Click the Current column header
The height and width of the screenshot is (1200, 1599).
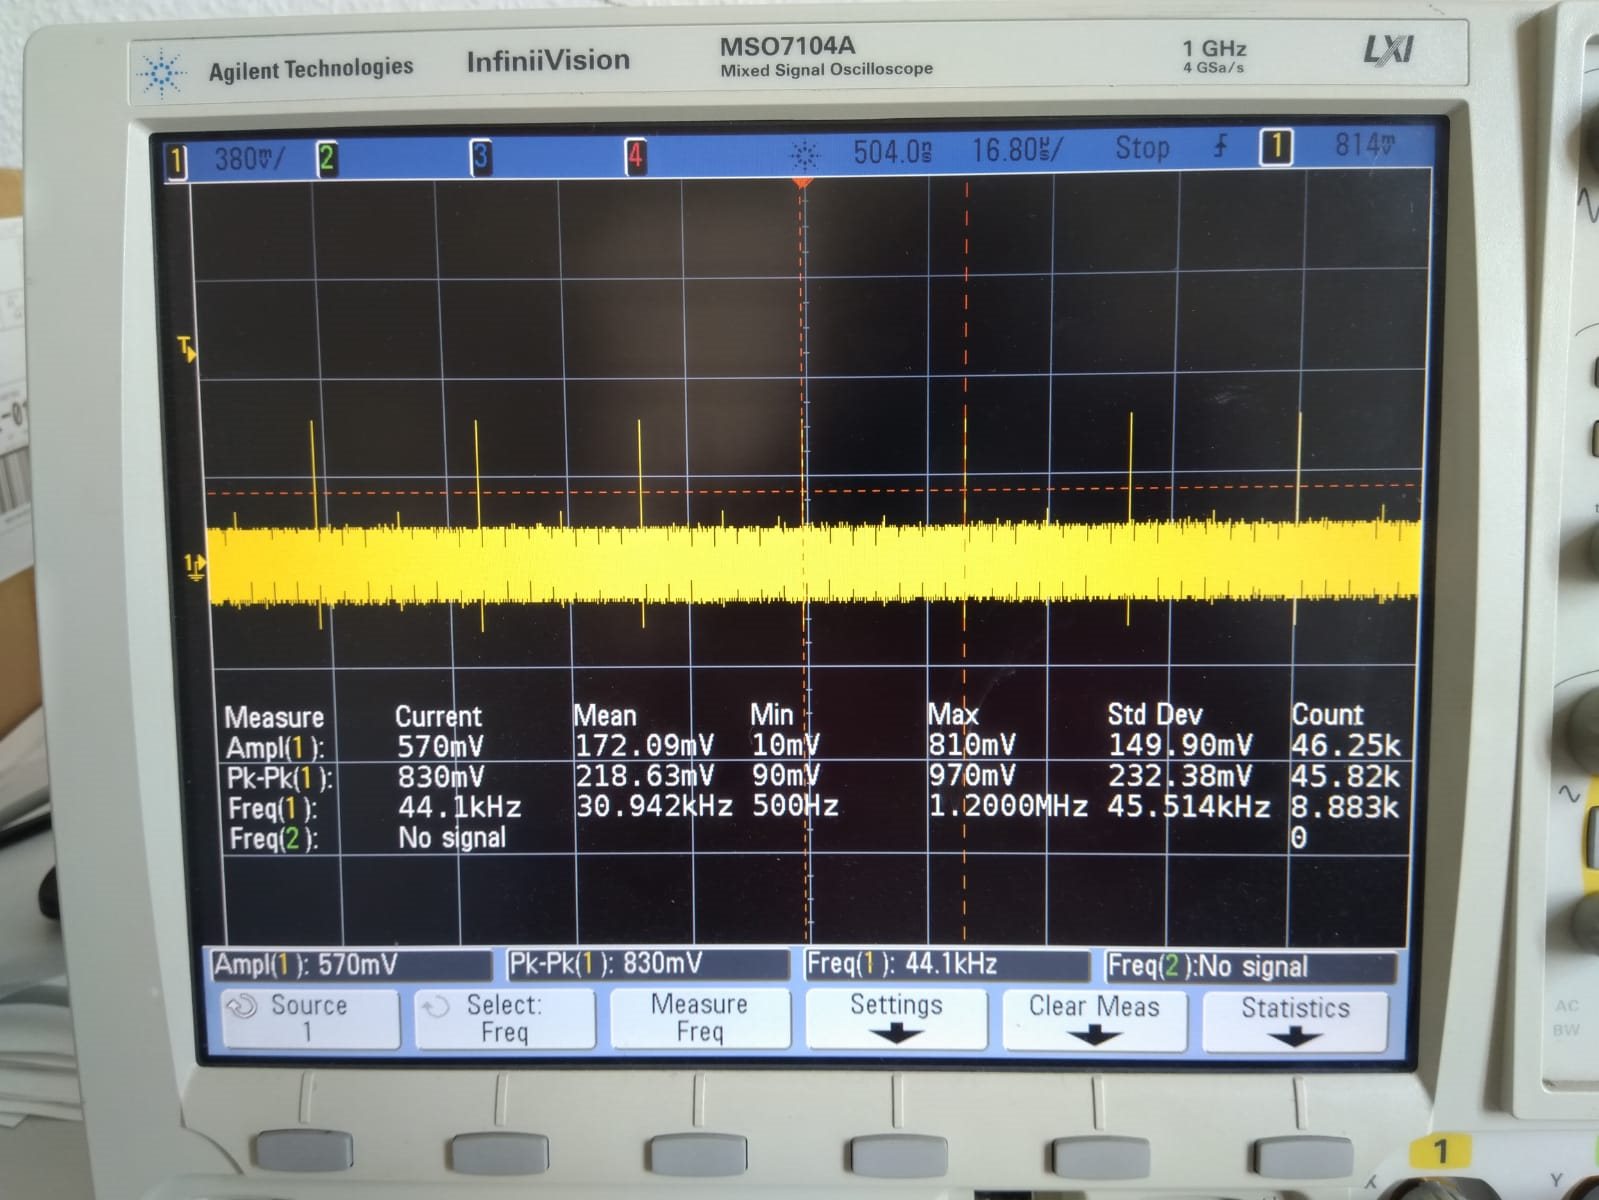click(438, 716)
